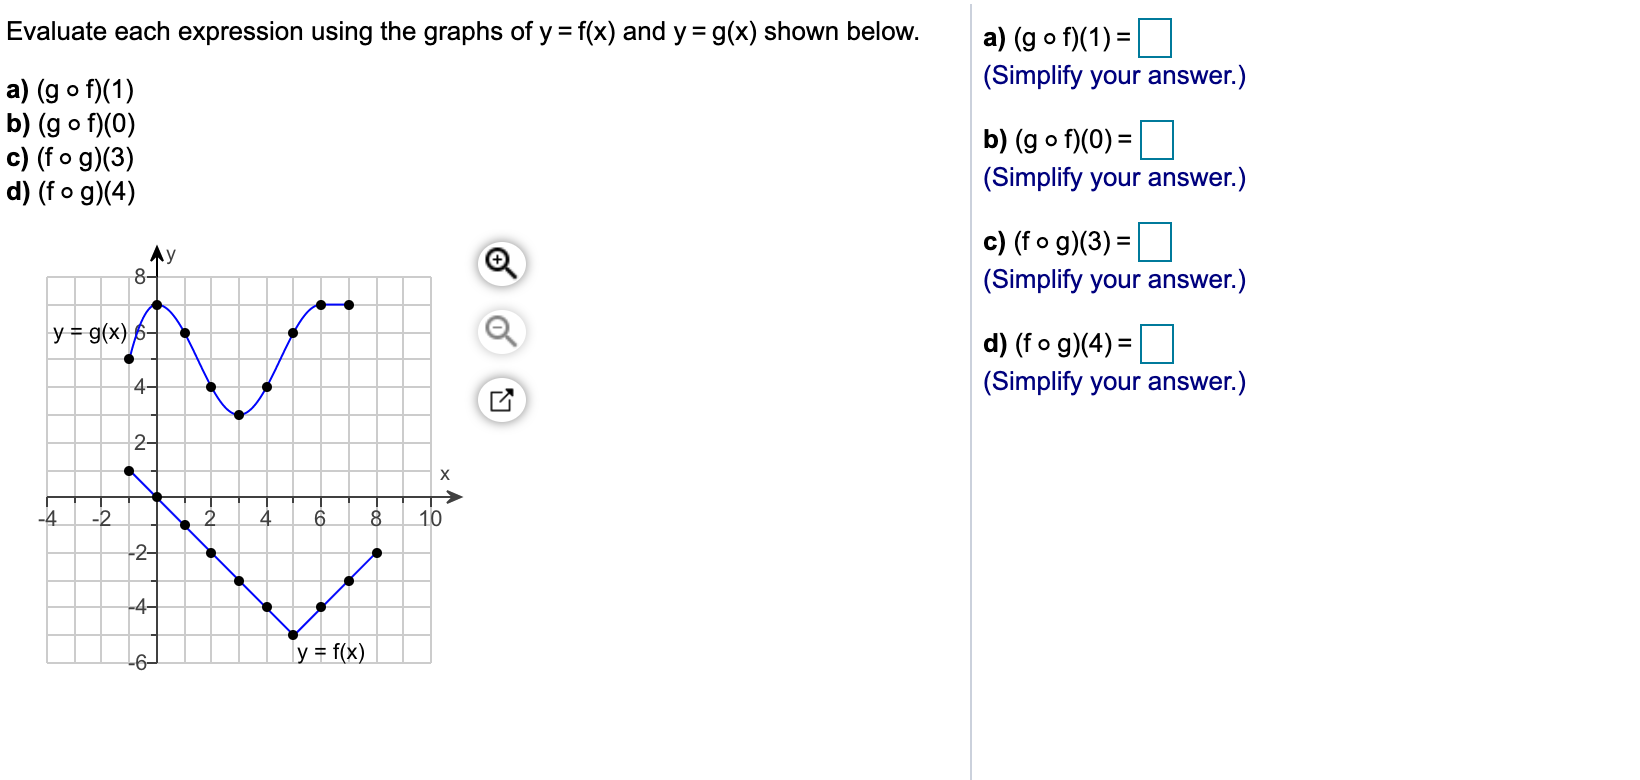
Task: Click the origin point on the graph
Action: coord(156,497)
